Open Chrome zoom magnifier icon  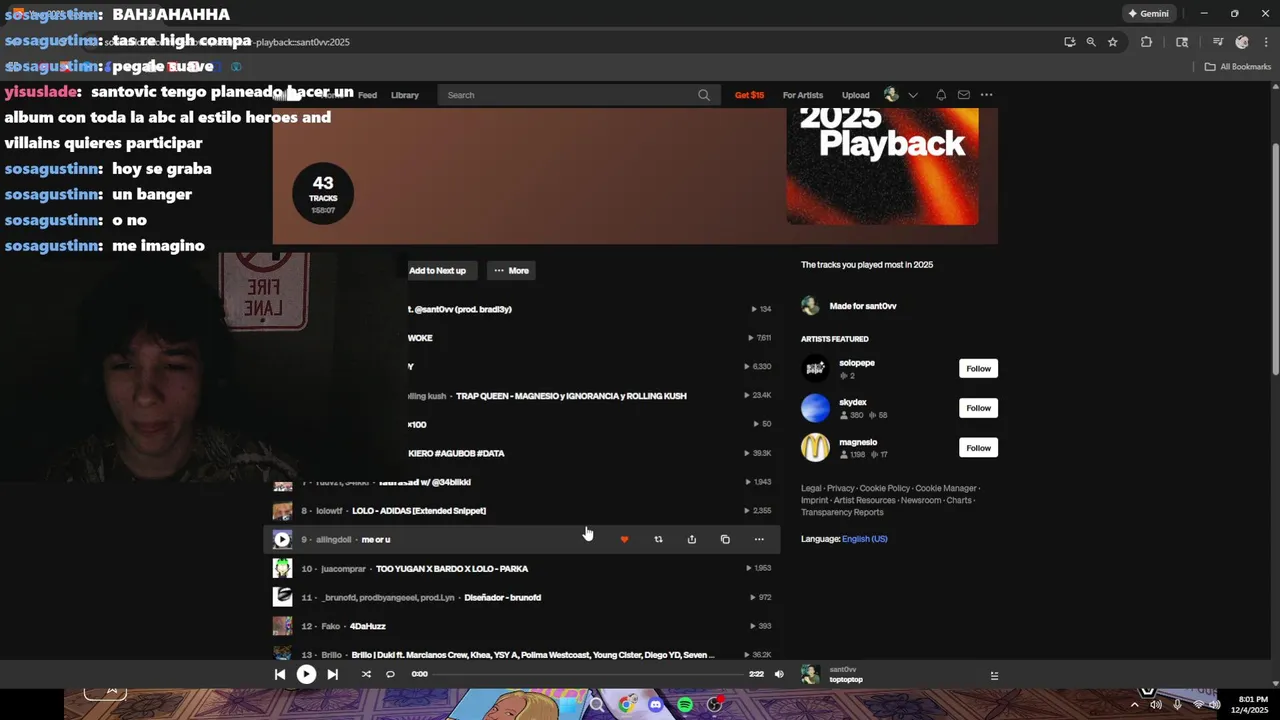(1091, 42)
